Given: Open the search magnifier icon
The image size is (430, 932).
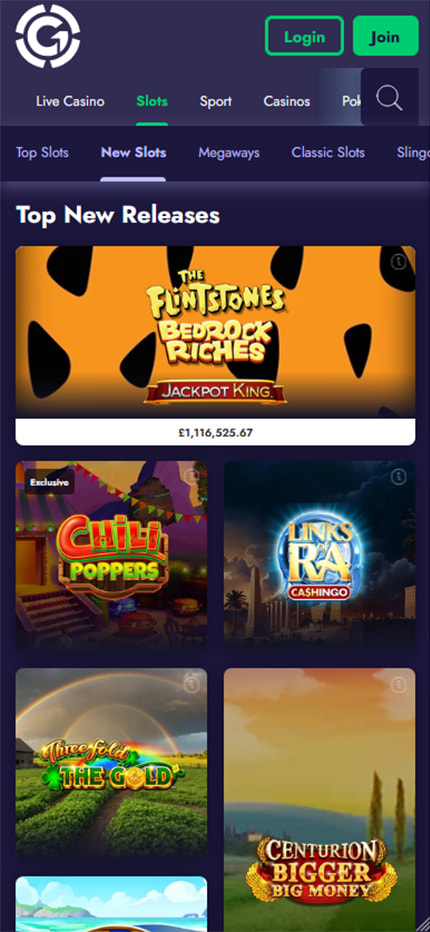Looking at the screenshot, I should [x=390, y=97].
